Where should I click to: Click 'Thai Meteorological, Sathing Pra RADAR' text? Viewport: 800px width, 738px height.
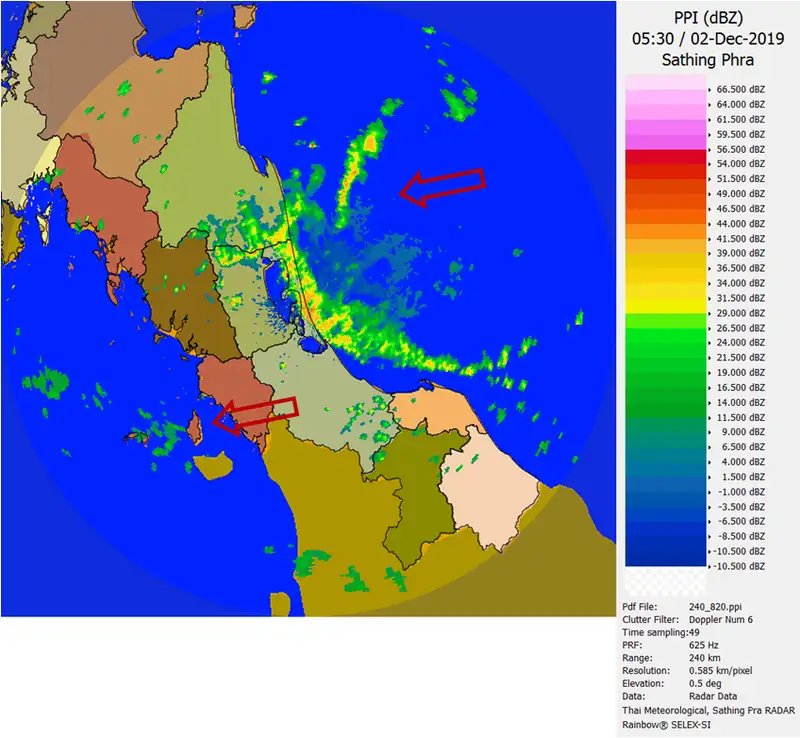(708, 710)
